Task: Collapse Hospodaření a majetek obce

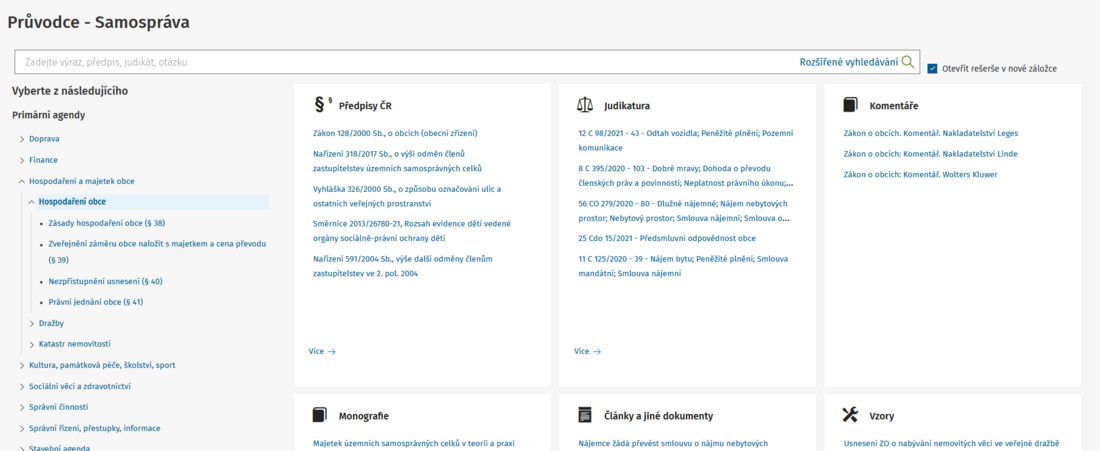Action: point(22,181)
